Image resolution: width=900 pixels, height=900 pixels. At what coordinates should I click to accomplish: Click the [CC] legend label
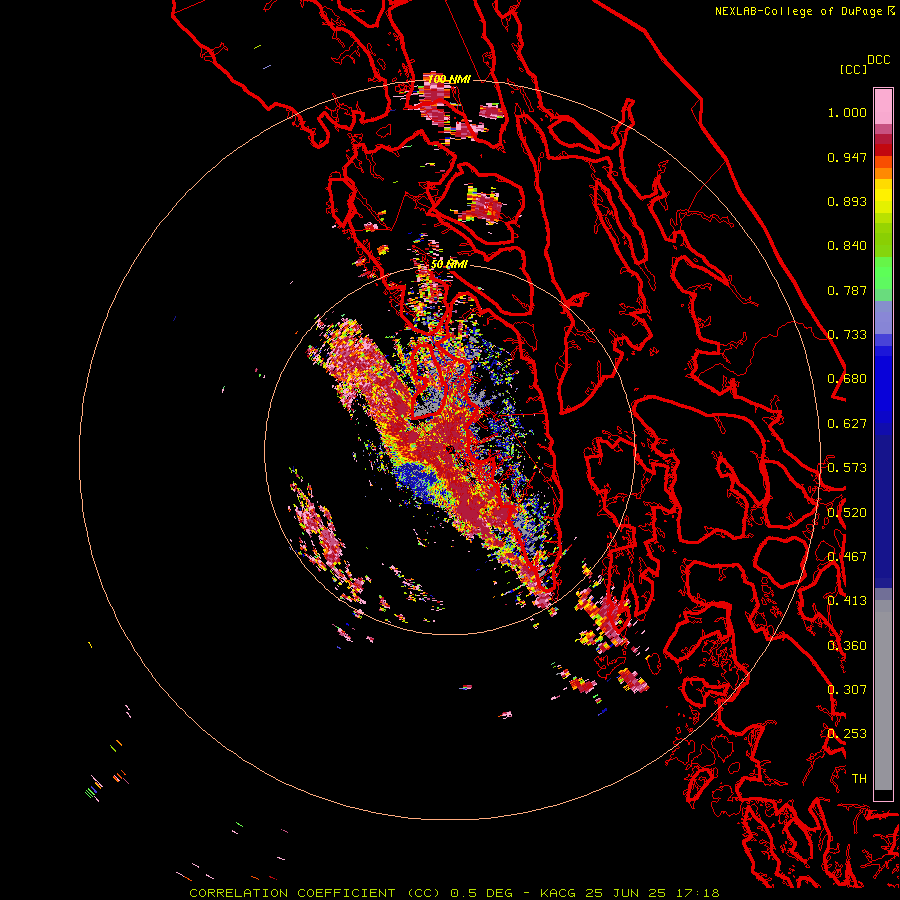(853, 69)
